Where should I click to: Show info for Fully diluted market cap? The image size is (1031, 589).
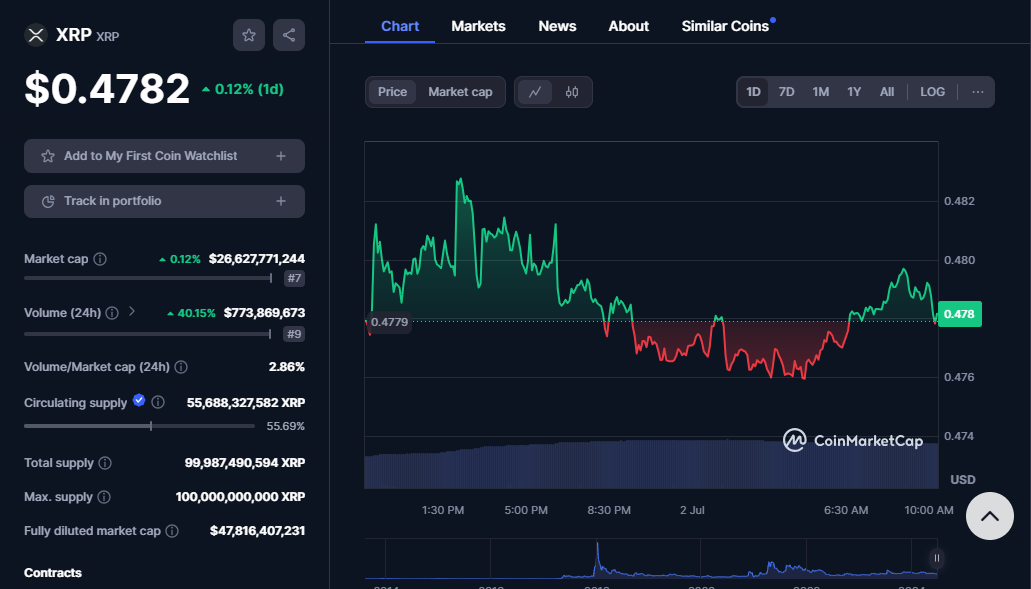coord(172,530)
